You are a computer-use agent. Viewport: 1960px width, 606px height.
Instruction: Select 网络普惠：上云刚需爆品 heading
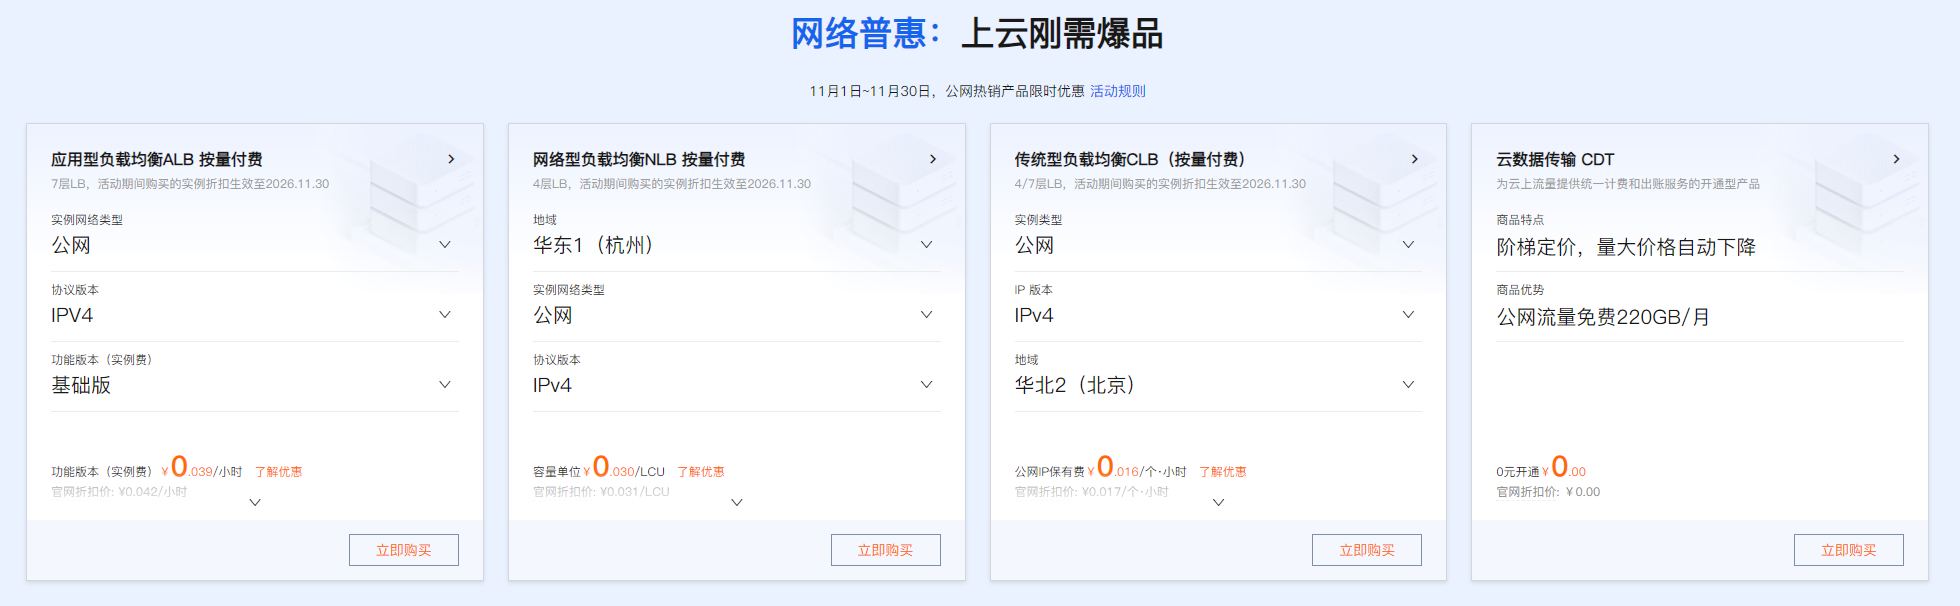(x=977, y=34)
